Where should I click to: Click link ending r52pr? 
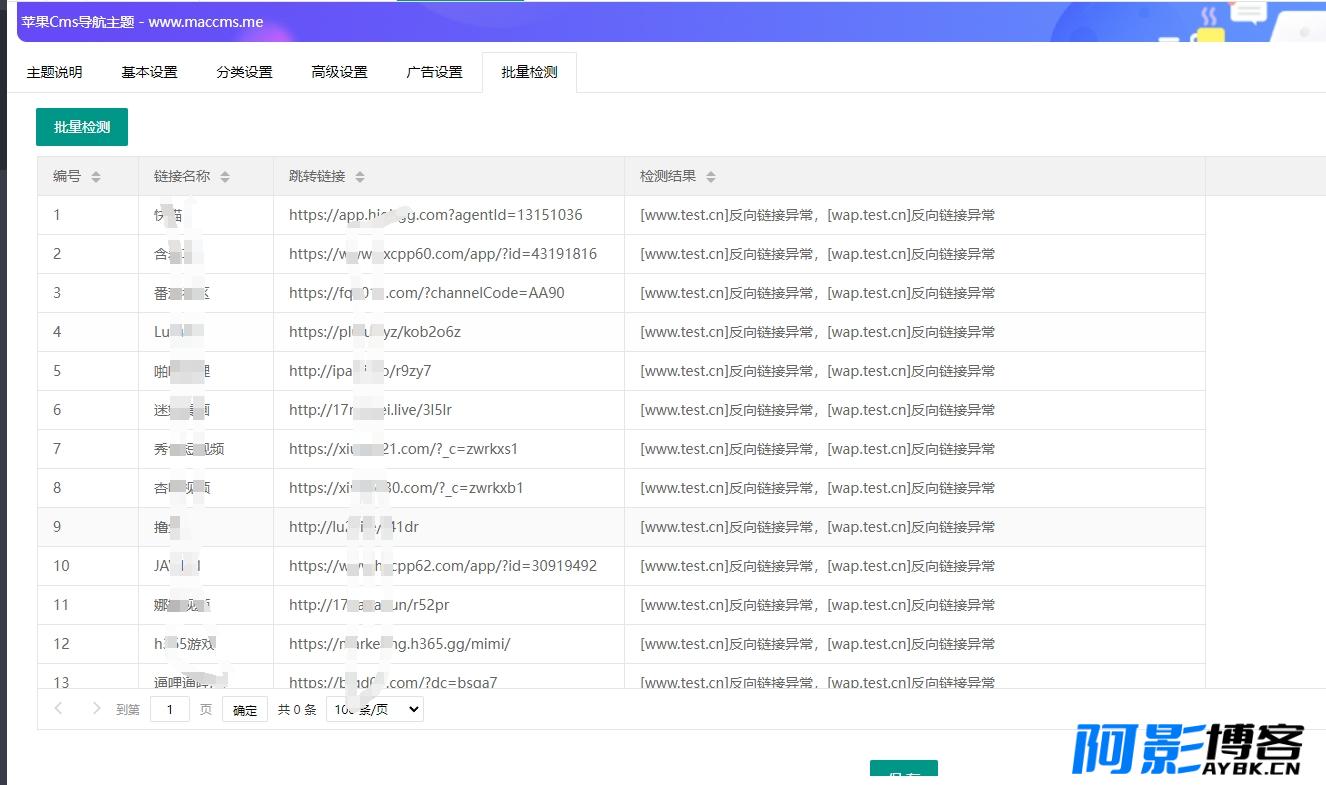pos(367,605)
